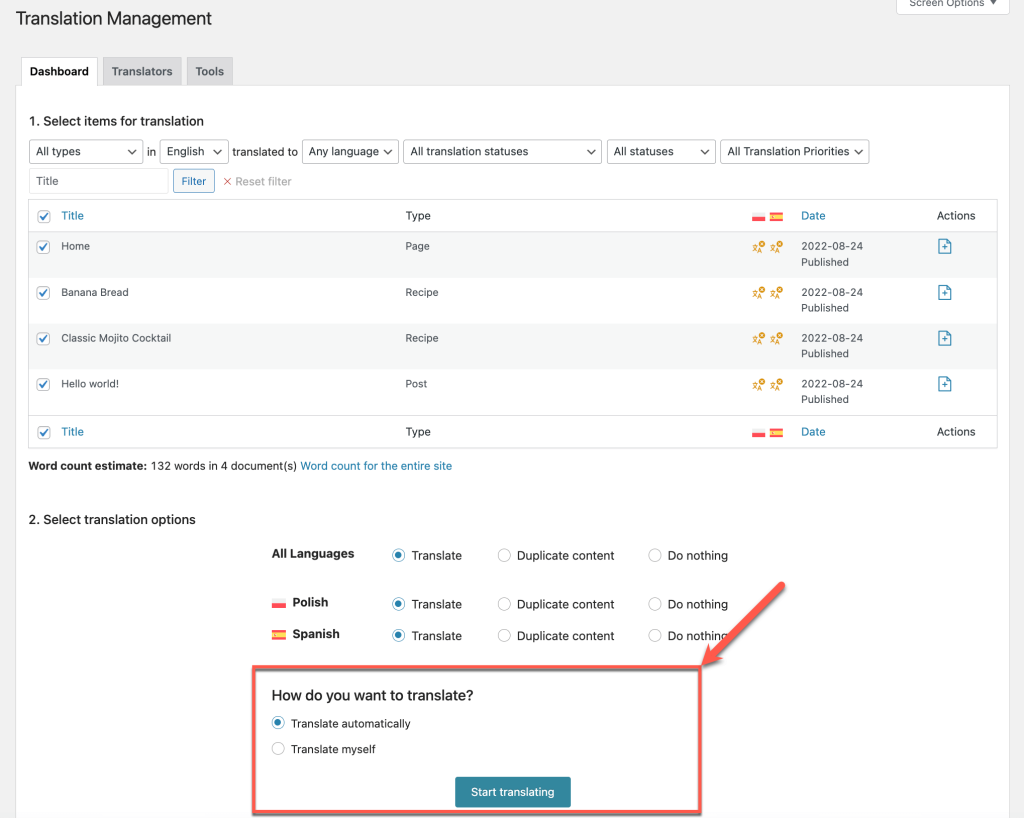The image size is (1024, 818).
Task: Click the Polish translation status icon for Home
Action: coord(757,246)
